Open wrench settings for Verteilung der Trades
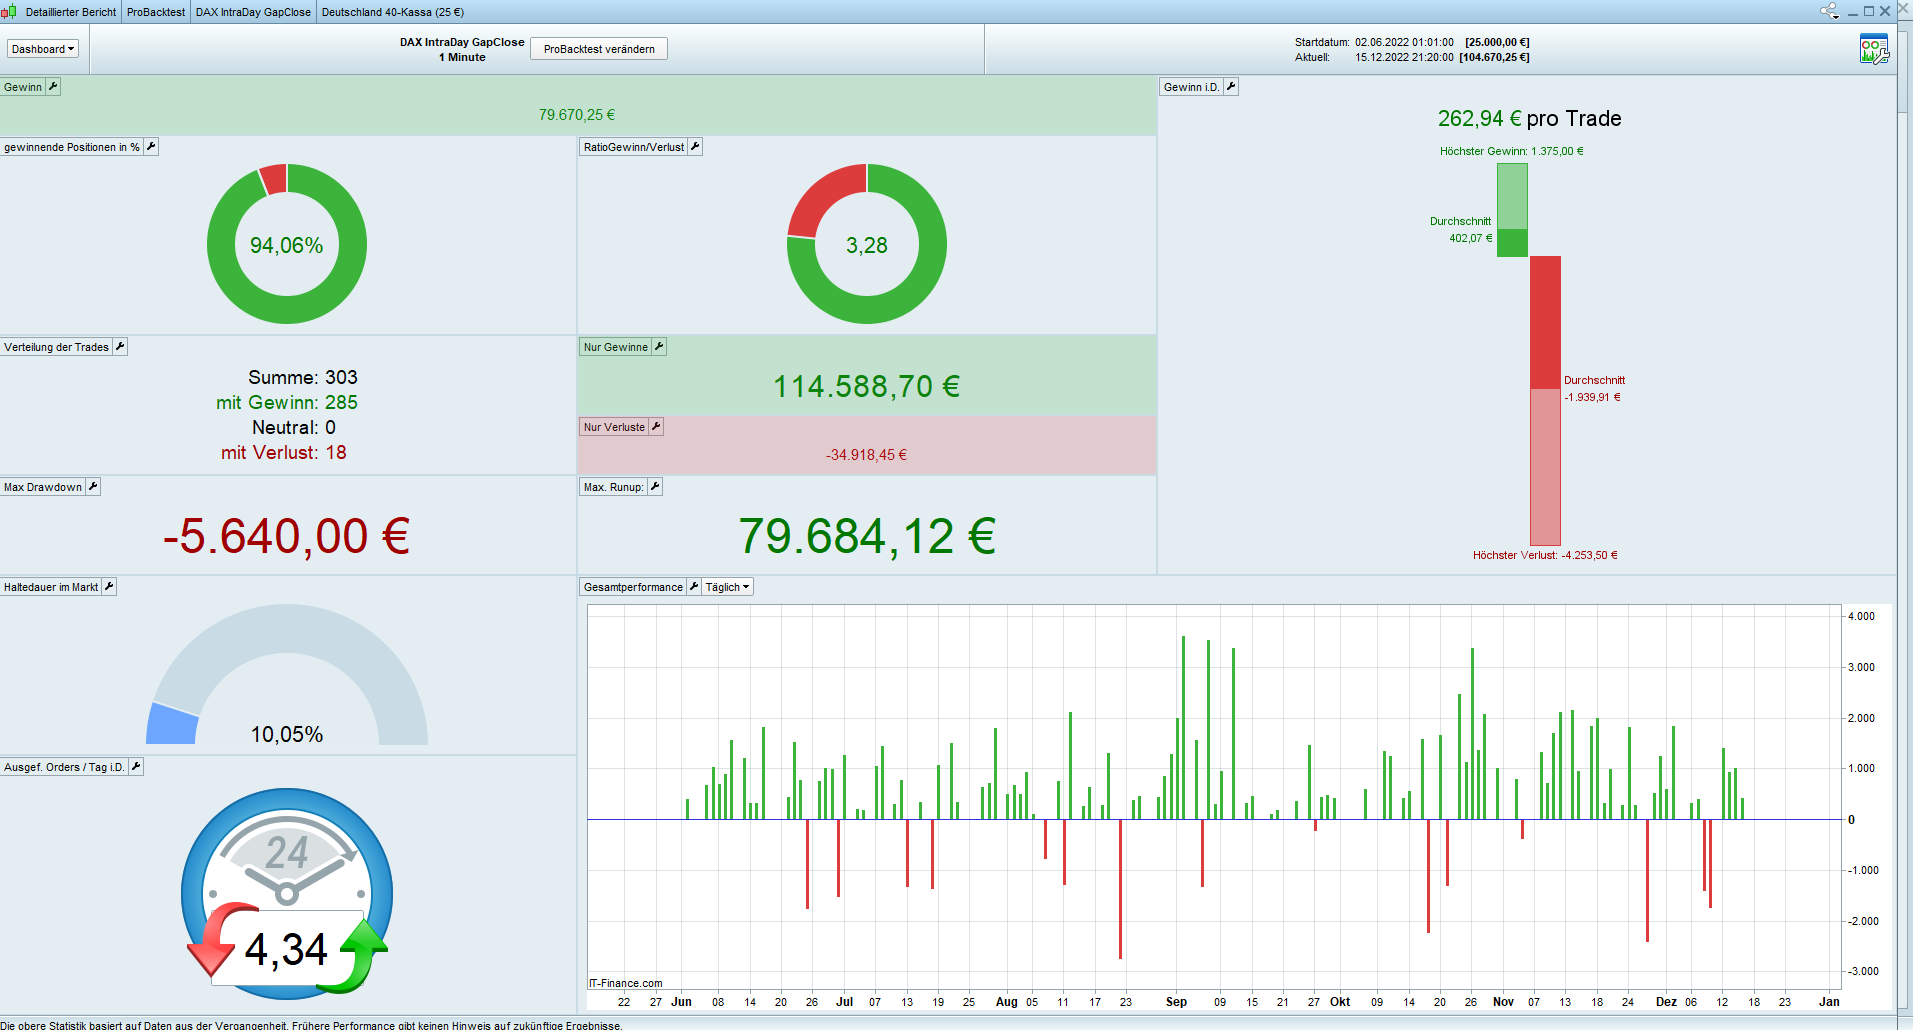This screenshot has height=1030, width=1913. tap(120, 347)
